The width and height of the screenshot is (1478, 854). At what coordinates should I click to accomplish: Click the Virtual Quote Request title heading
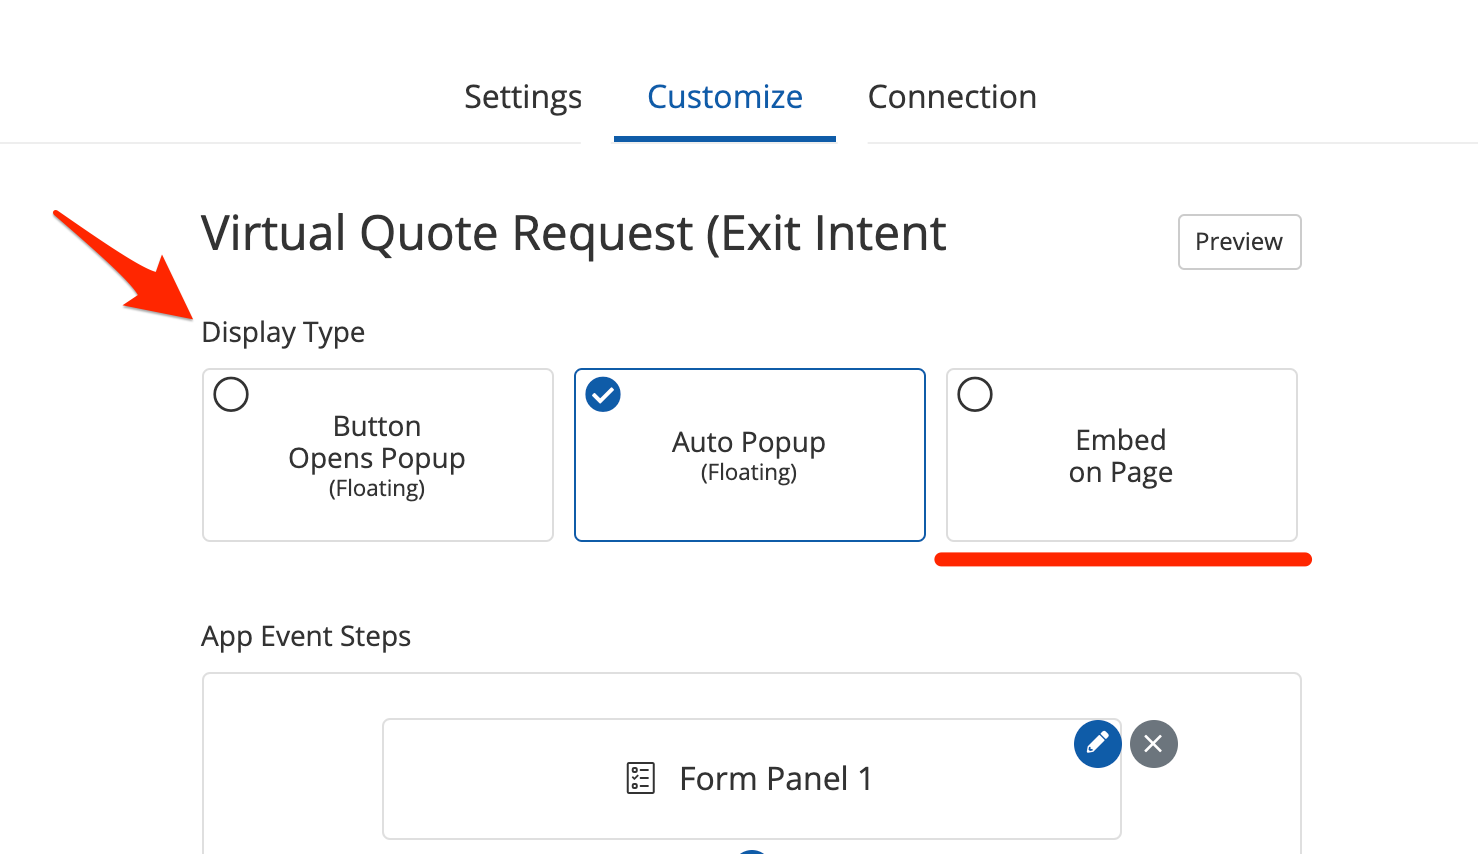click(573, 234)
